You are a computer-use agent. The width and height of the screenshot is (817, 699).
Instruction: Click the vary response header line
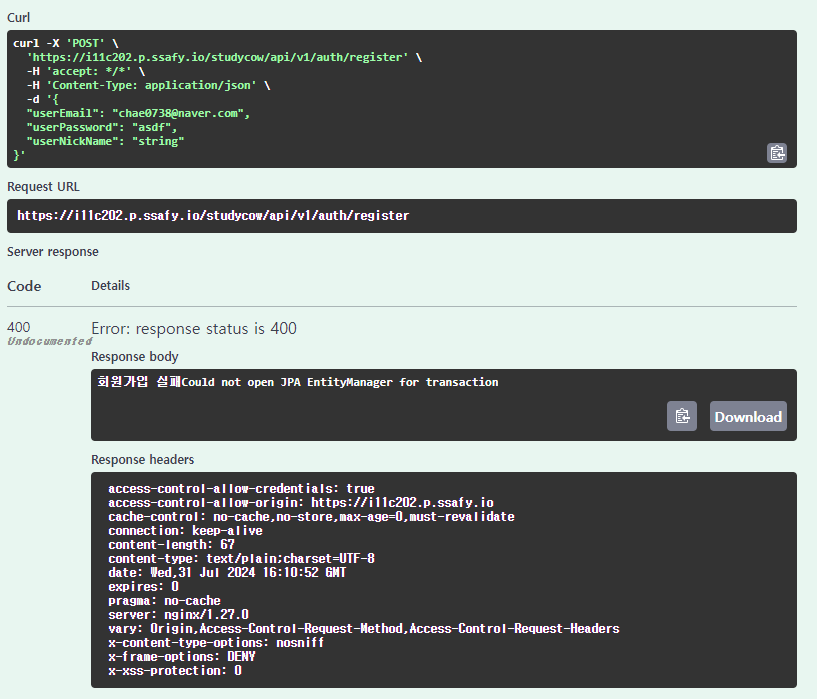pyautogui.click(x=364, y=629)
